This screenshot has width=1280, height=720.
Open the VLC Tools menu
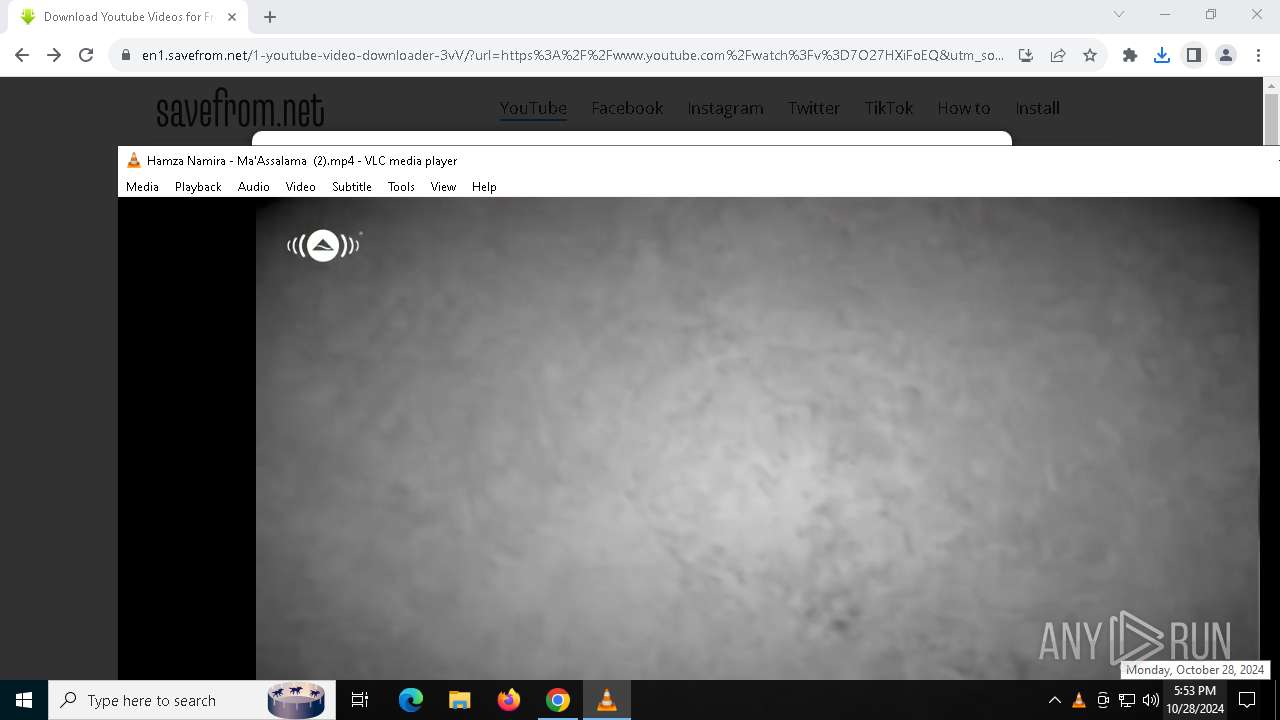coord(401,187)
